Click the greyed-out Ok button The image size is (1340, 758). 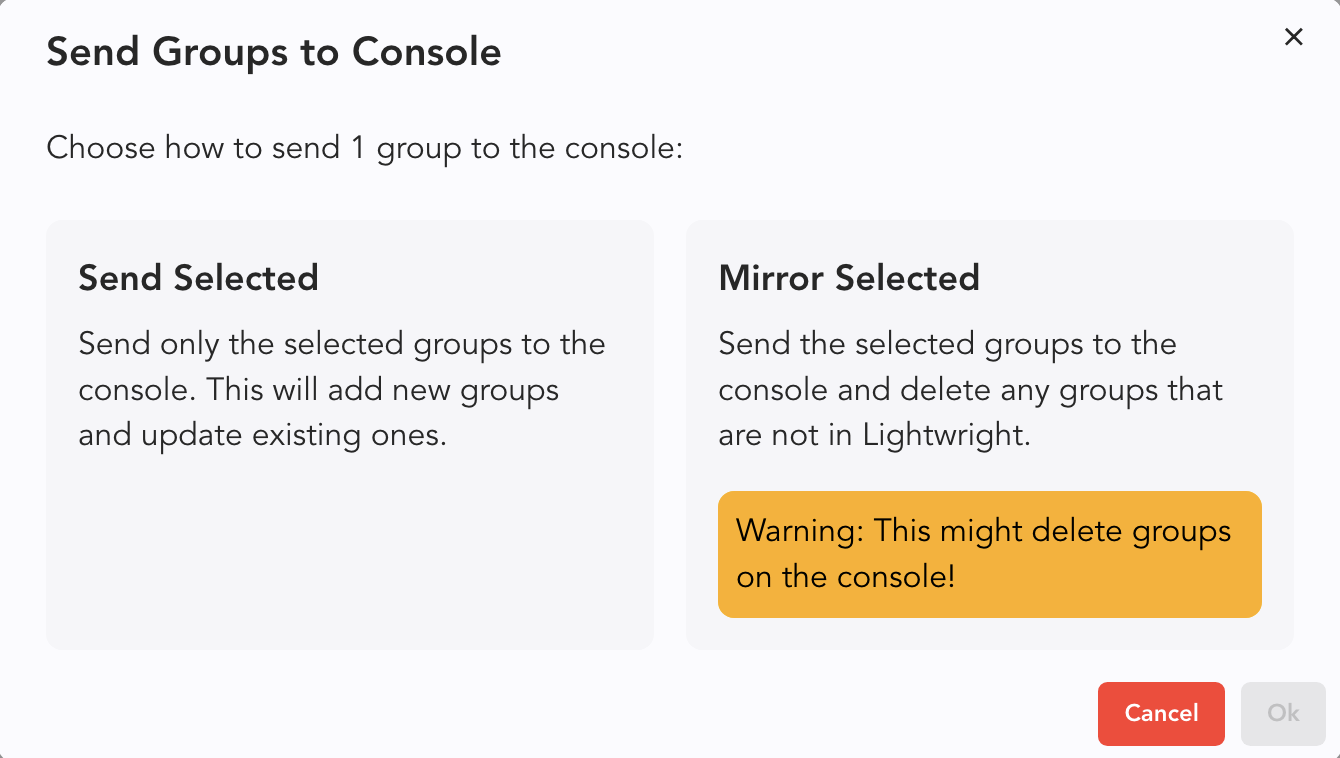pyautogui.click(x=1283, y=713)
